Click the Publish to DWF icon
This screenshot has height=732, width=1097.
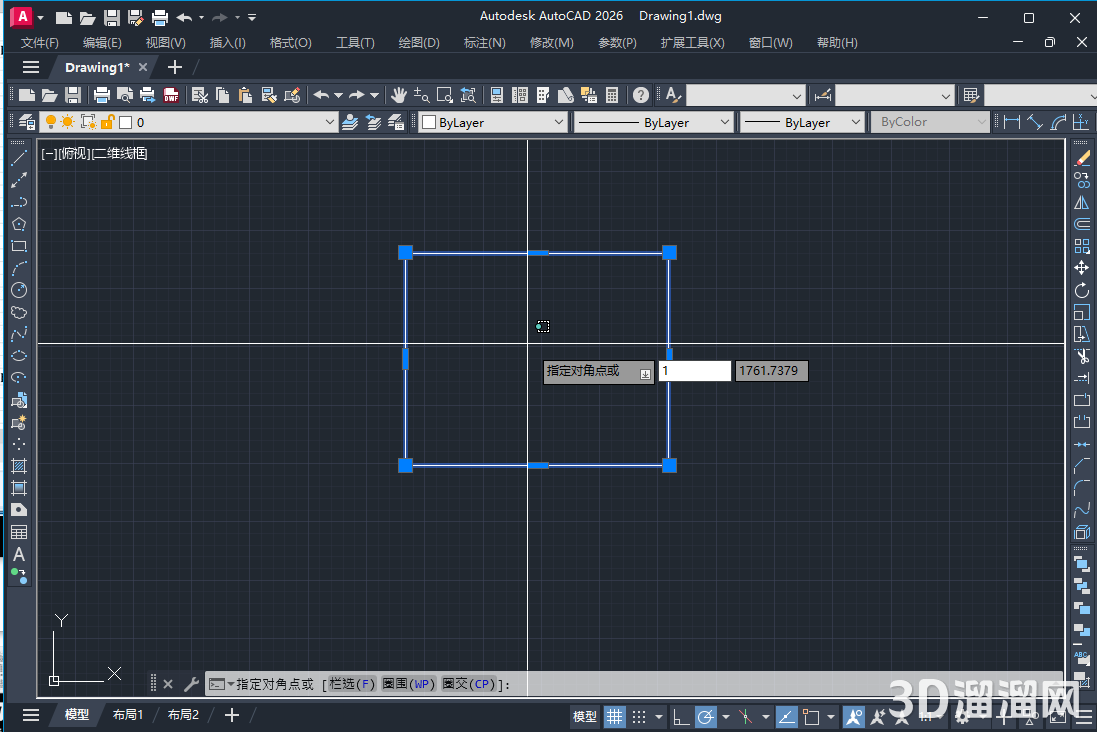click(x=171, y=95)
